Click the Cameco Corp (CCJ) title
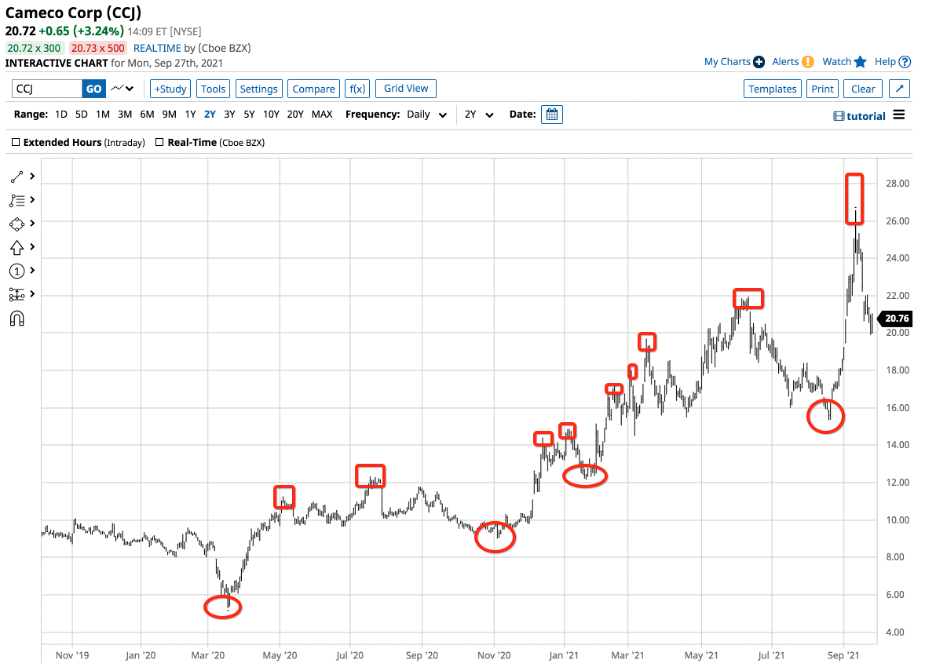The width and height of the screenshot is (936, 668). point(73,13)
